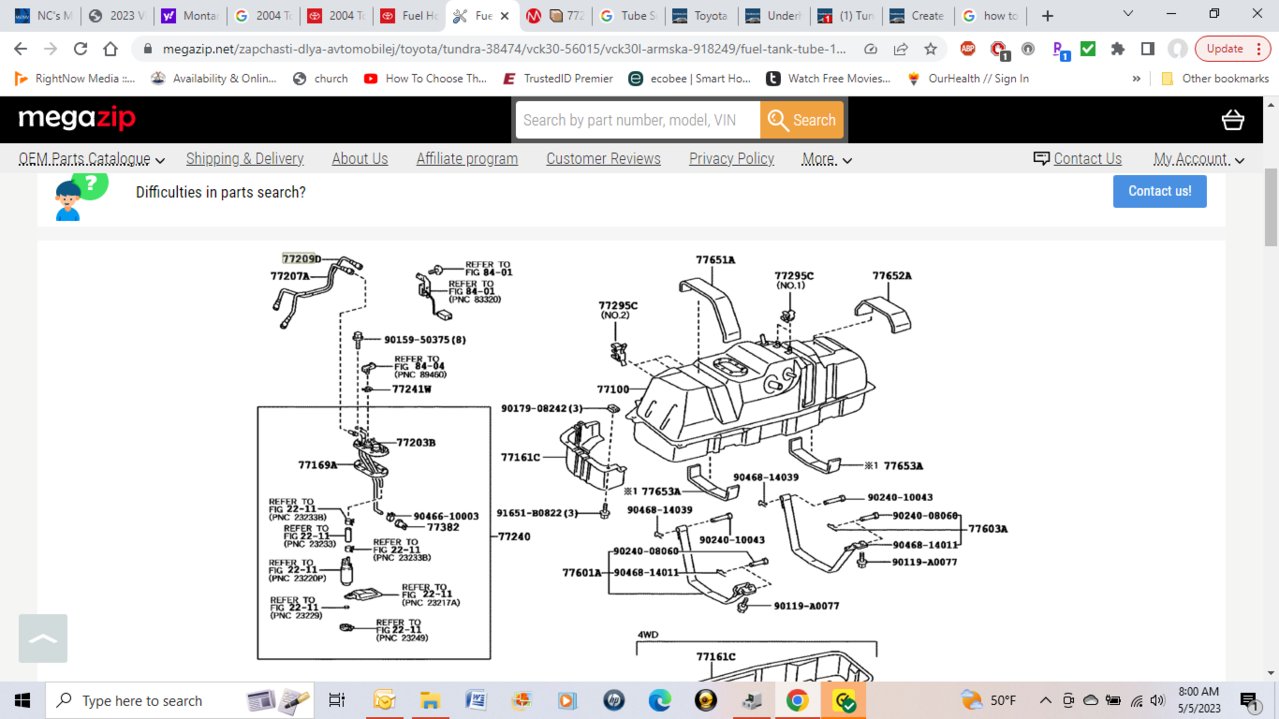This screenshot has height=719, width=1279.
Task: Open the Windows notification center
Action: coord(1248,700)
